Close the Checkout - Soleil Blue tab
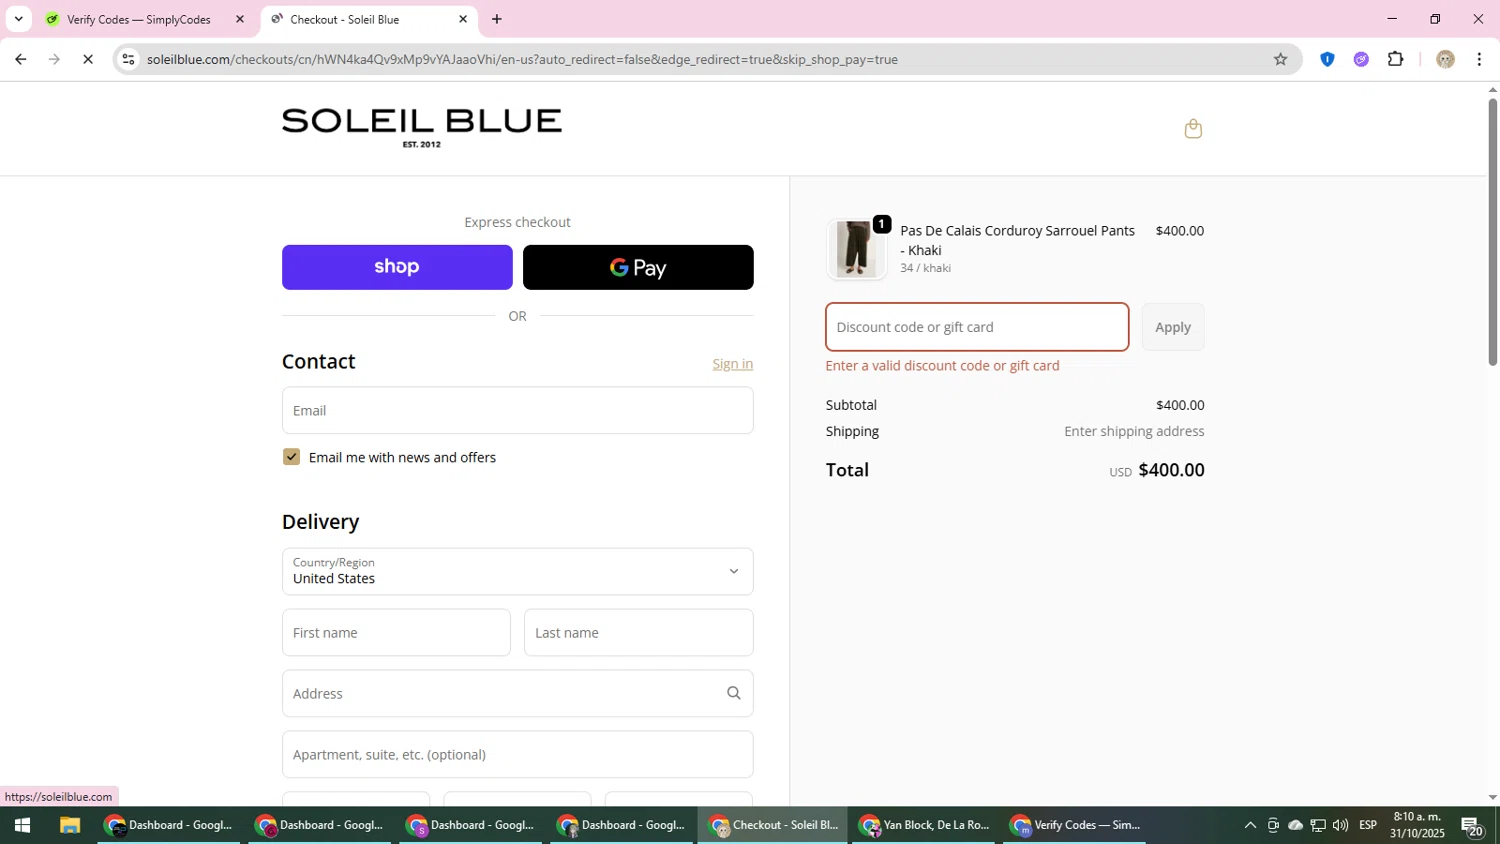The height and width of the screenshot is (844, 1500). point(463,19)
